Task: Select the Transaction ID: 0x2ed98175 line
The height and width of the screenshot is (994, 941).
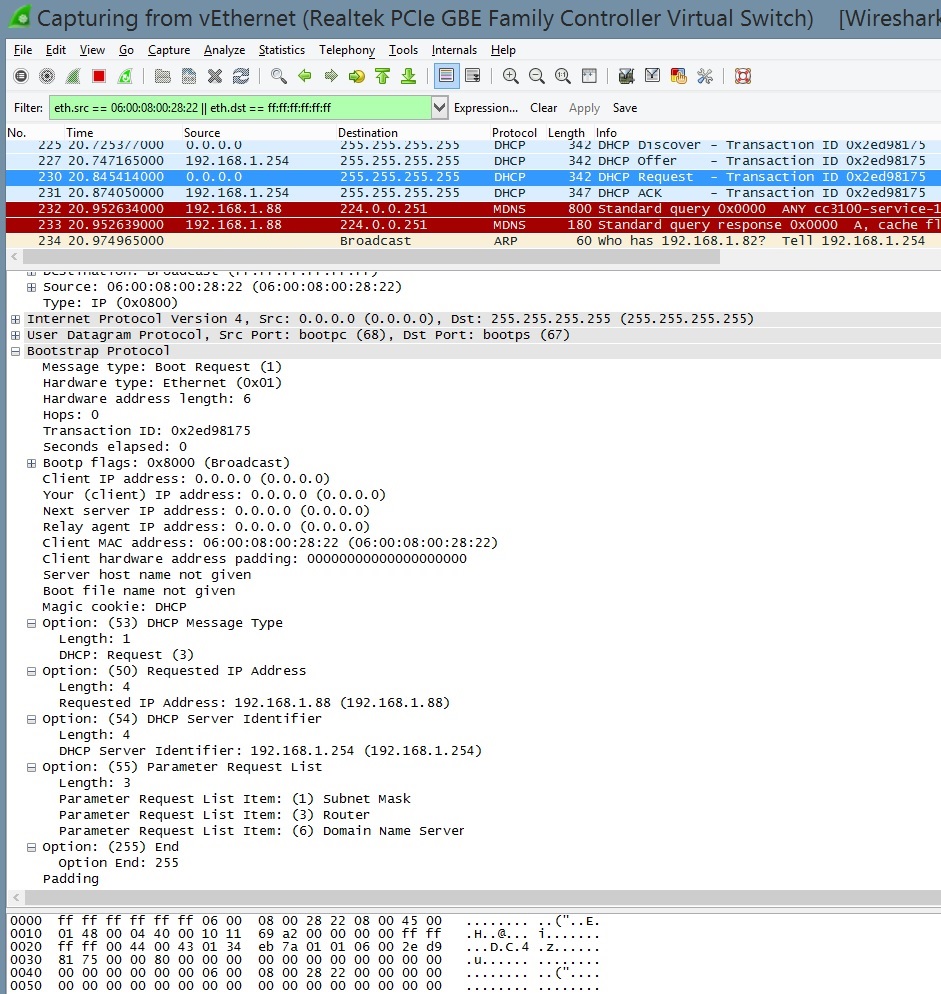Action: [146, 431]
